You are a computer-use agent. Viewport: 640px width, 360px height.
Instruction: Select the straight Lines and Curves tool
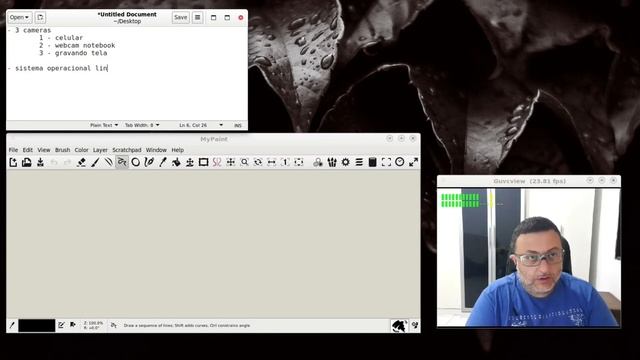(108, 162)
